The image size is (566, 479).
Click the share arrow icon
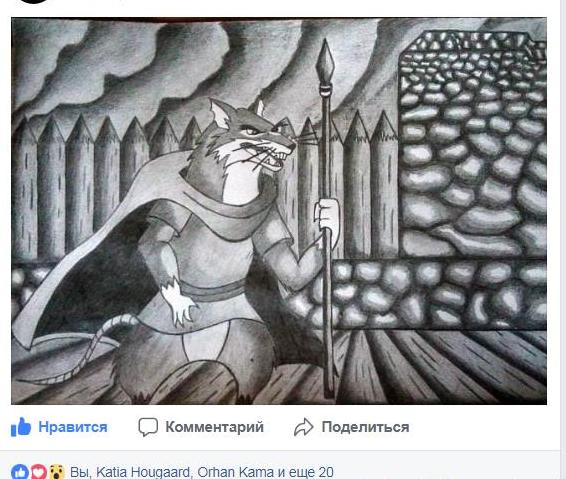click(x=304, y=427)
